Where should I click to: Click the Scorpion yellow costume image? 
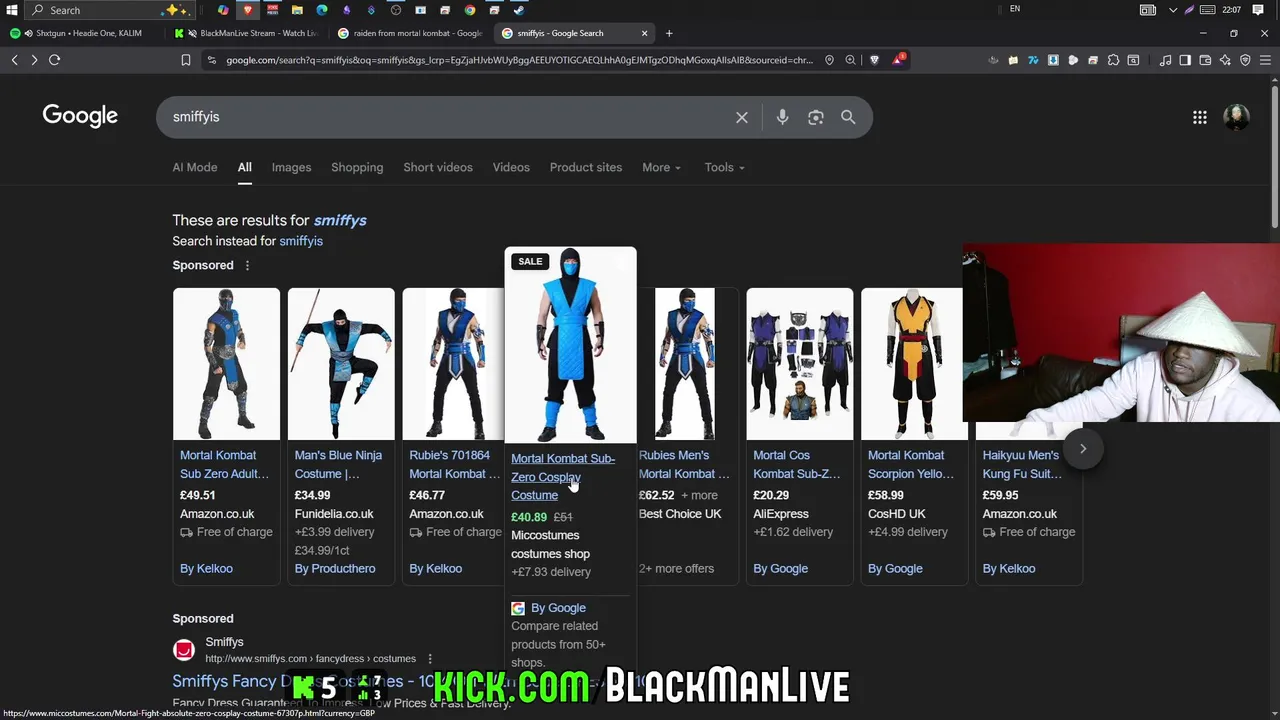point(912,364)
